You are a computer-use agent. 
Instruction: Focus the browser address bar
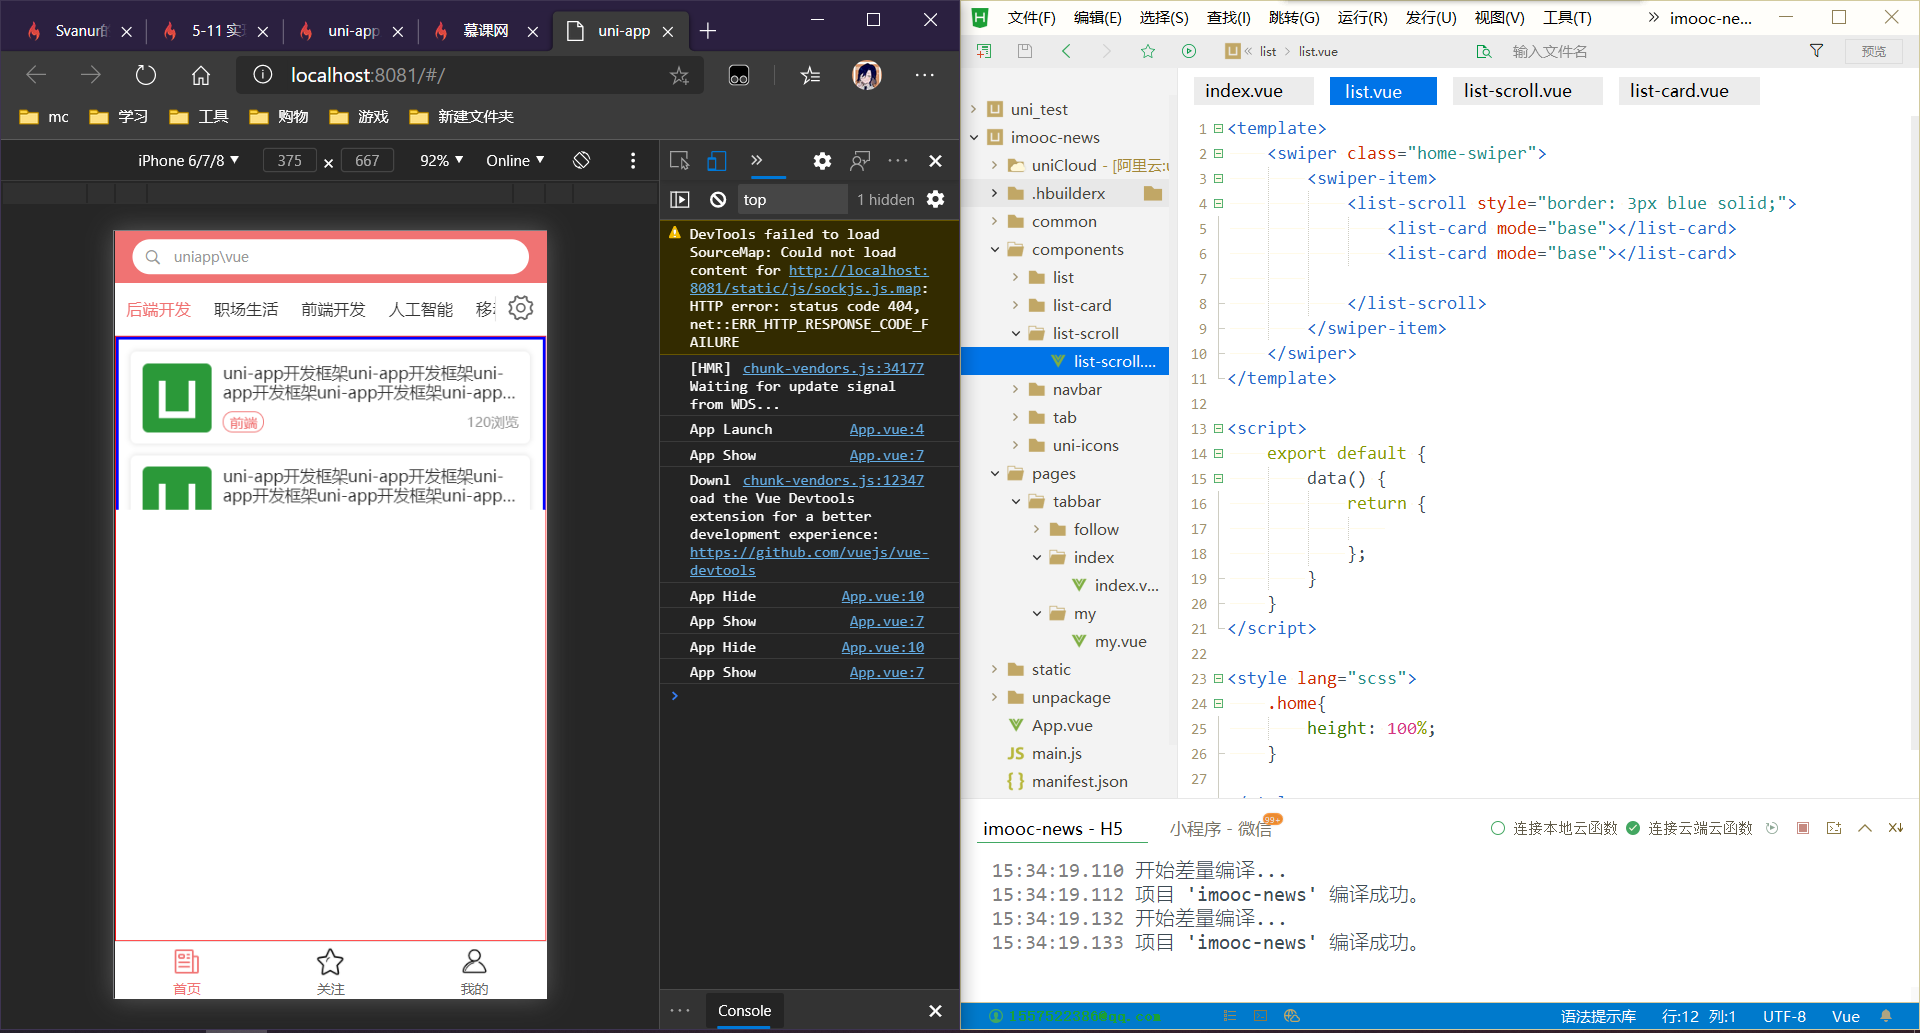pos(469,75)
